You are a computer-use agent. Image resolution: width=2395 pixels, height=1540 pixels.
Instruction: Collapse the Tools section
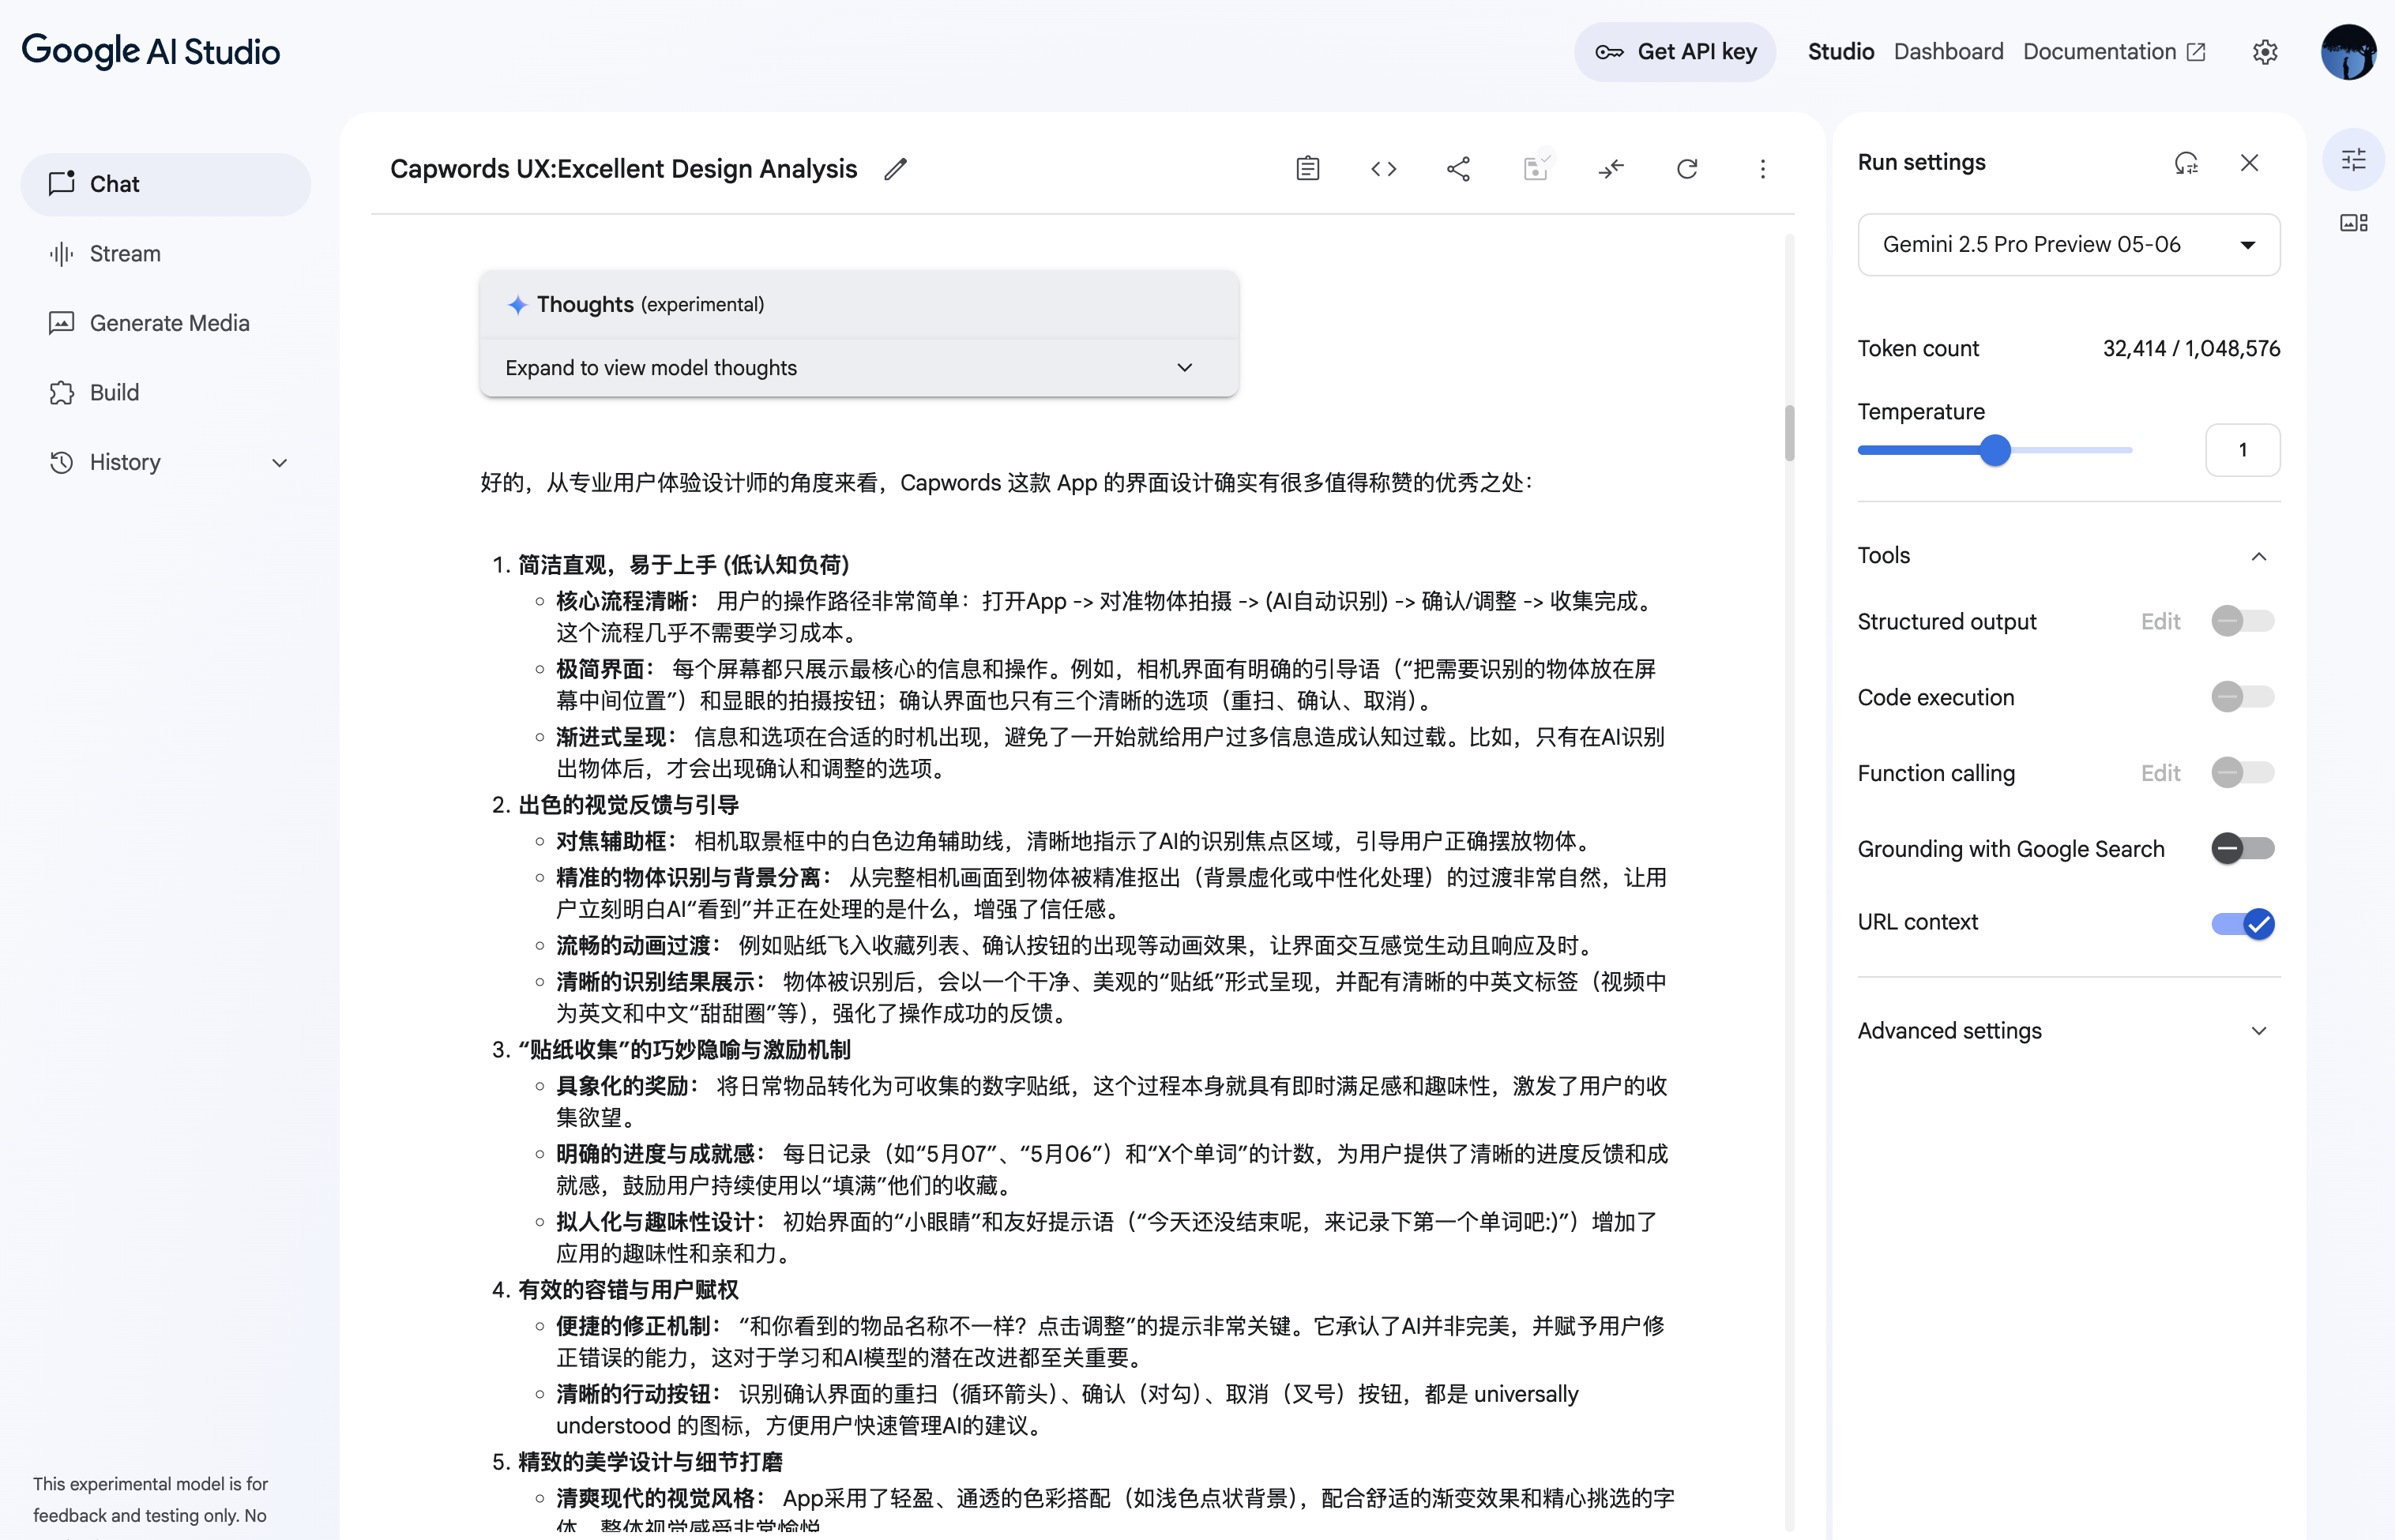(2258, 556)
